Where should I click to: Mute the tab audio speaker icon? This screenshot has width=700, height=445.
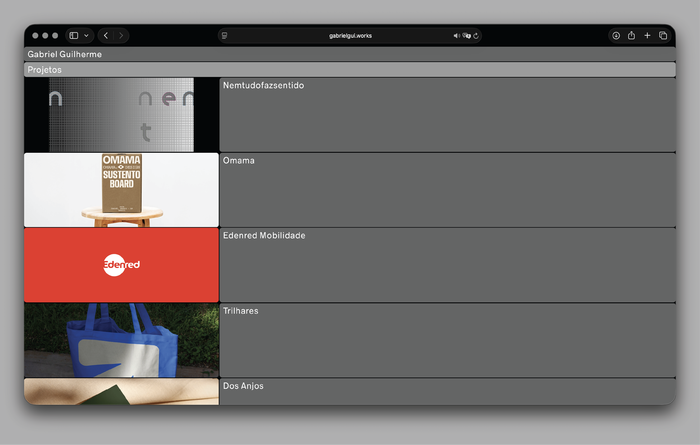pyautogui.click(x=456, y=35)
